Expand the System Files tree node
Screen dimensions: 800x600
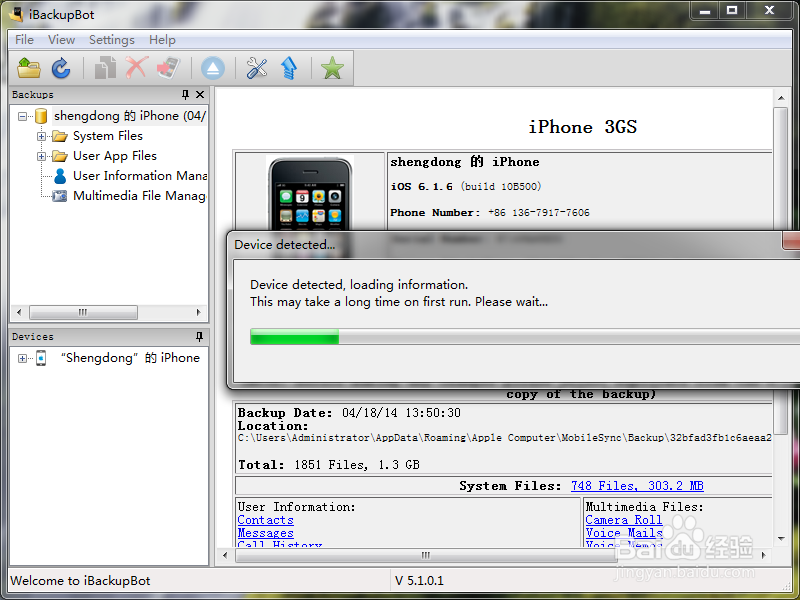(41, 136)
